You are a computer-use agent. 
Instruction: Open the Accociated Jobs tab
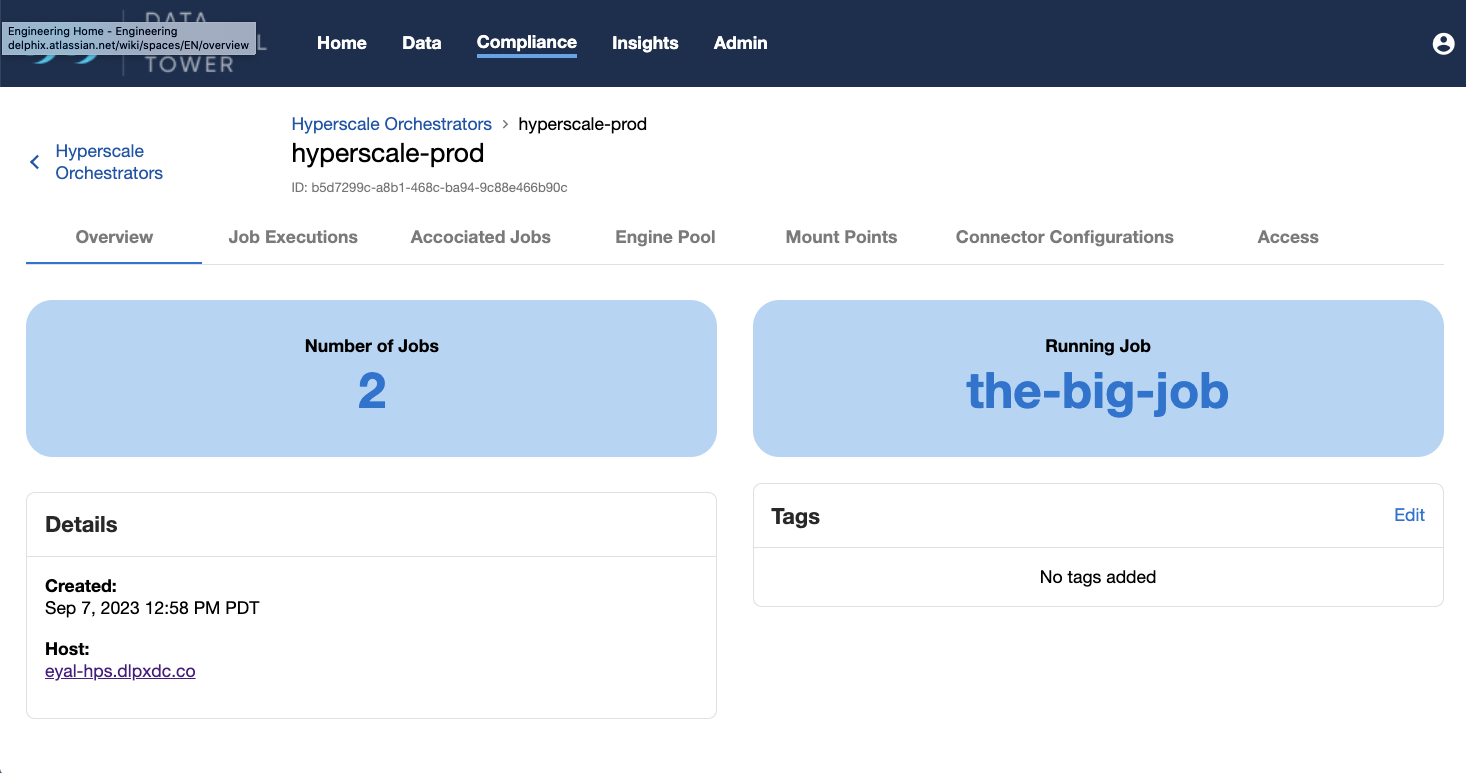480,237
